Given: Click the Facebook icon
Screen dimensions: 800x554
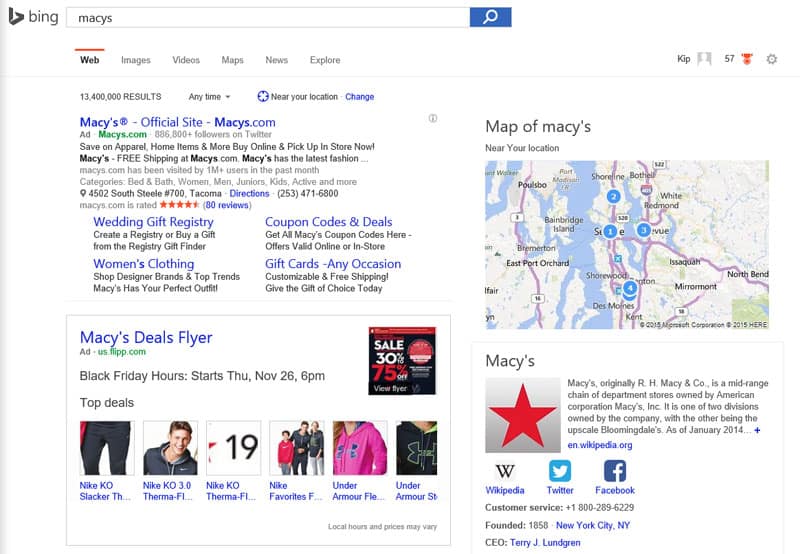Looking at the screenshot, I should (615, 470).
